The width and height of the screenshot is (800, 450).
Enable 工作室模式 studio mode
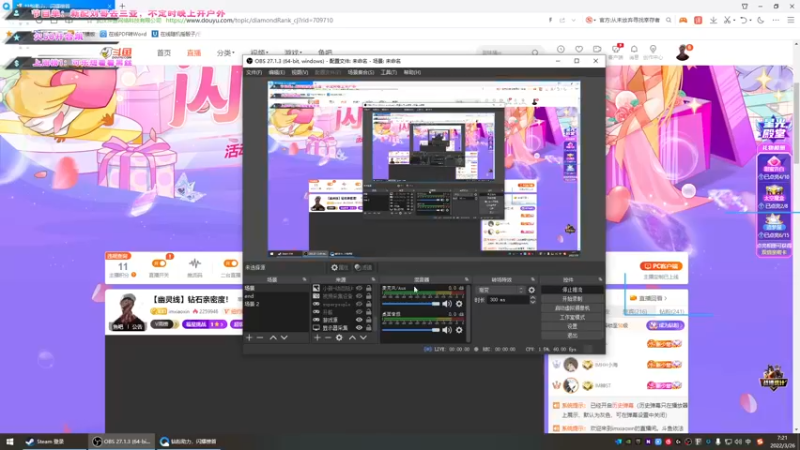pos(572,317)
